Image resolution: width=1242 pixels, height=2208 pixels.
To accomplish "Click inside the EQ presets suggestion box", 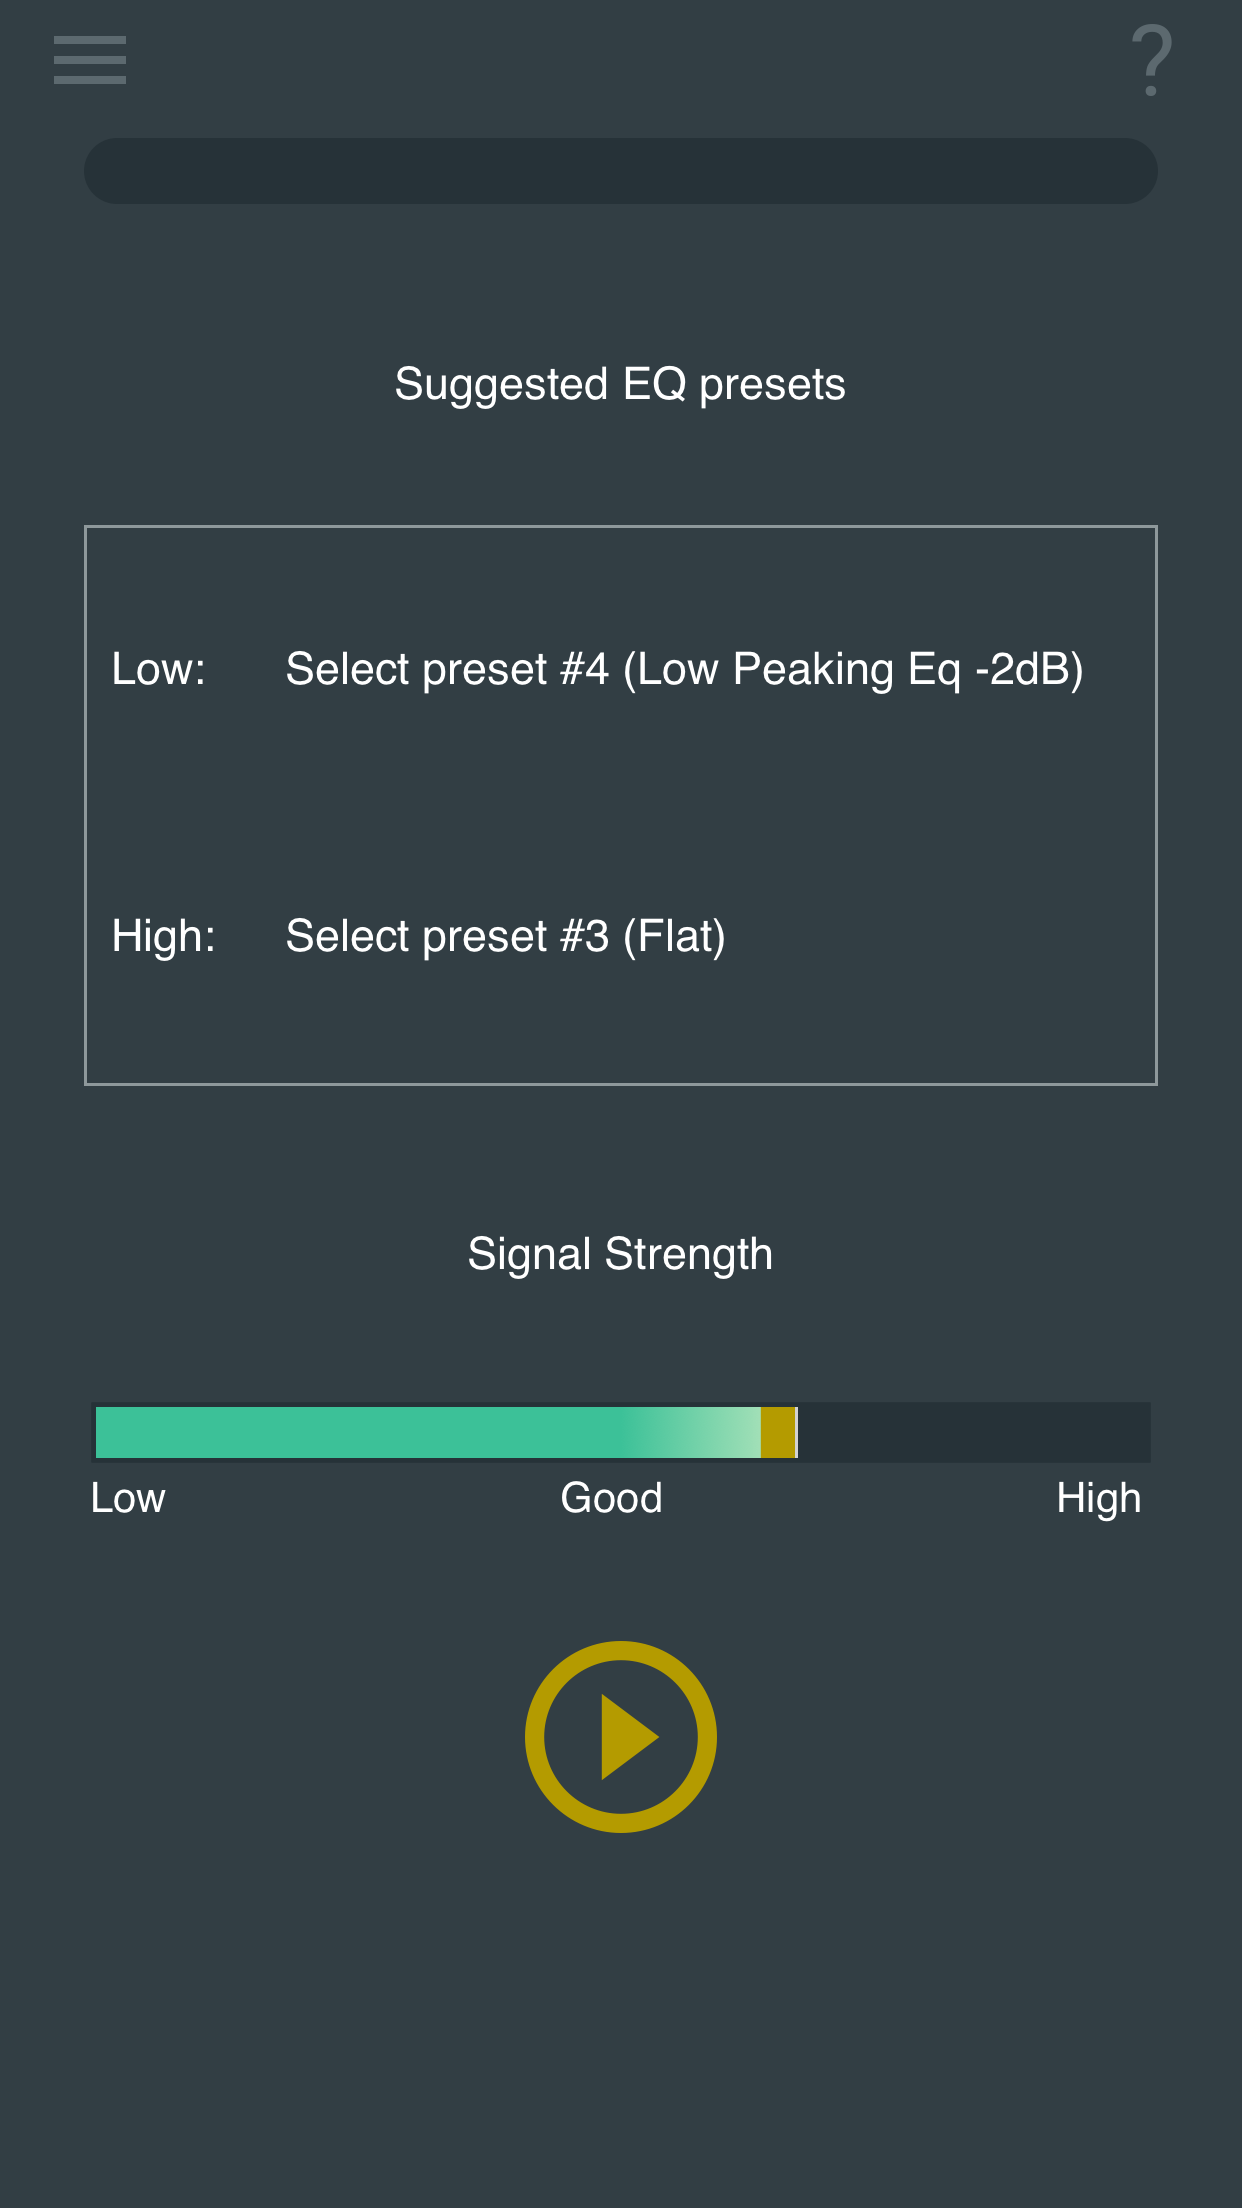I will click(x=620, y=803).
